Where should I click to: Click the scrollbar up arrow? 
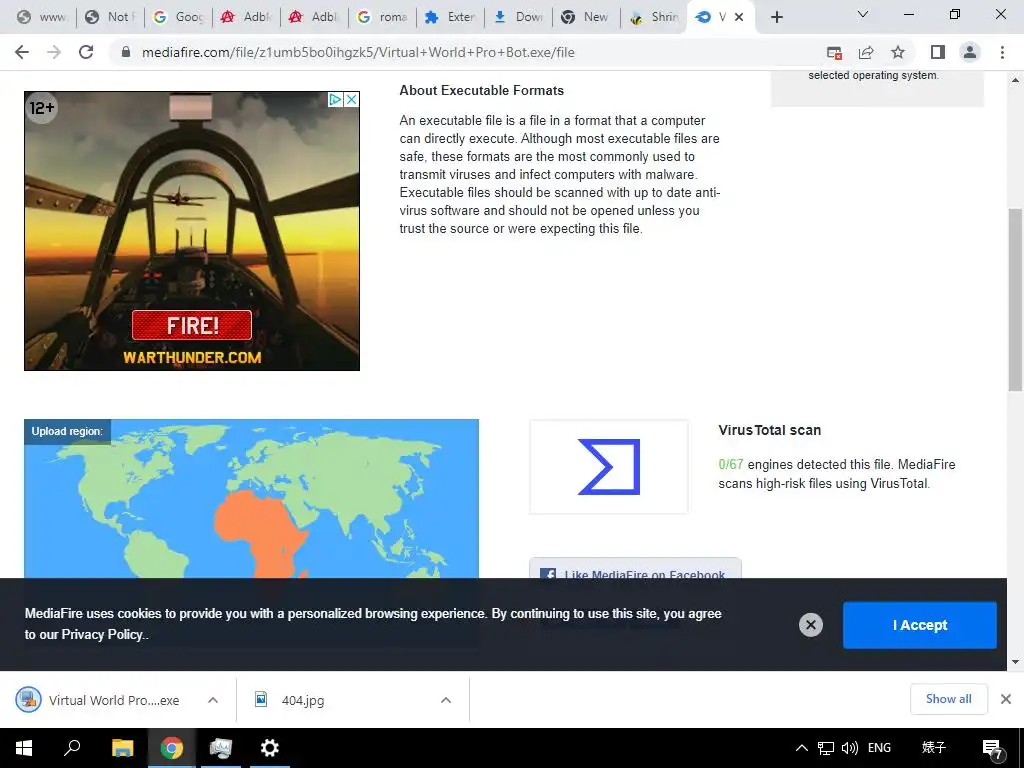point(1015,80)
